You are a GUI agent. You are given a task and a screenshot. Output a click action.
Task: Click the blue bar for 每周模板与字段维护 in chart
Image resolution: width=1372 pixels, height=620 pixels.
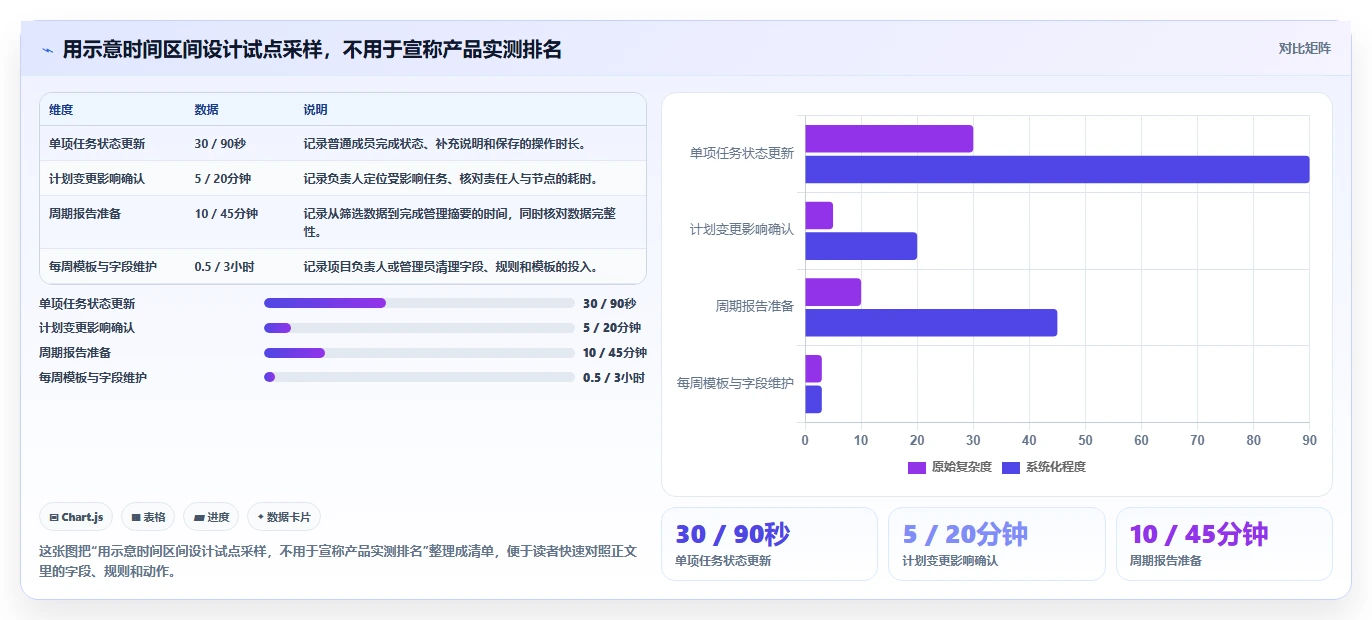coord(813,399)
